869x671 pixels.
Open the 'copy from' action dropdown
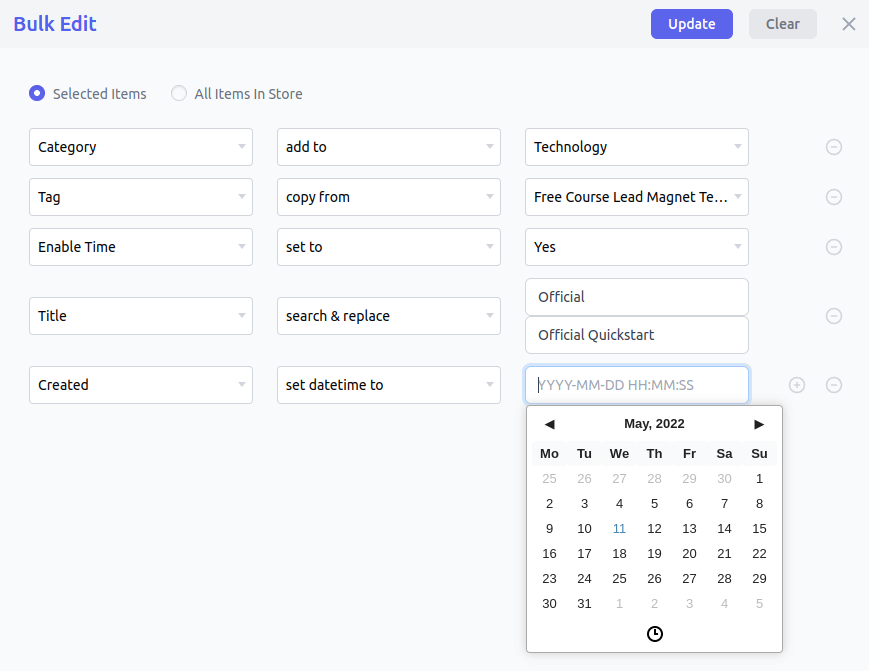(389, 197)
